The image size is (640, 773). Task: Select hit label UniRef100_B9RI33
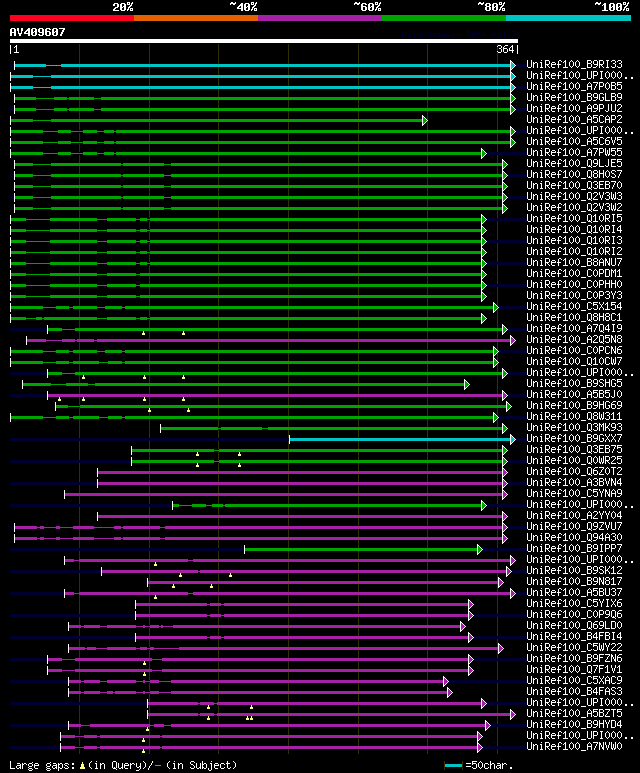pyautogui.click(x=574, y=65)
